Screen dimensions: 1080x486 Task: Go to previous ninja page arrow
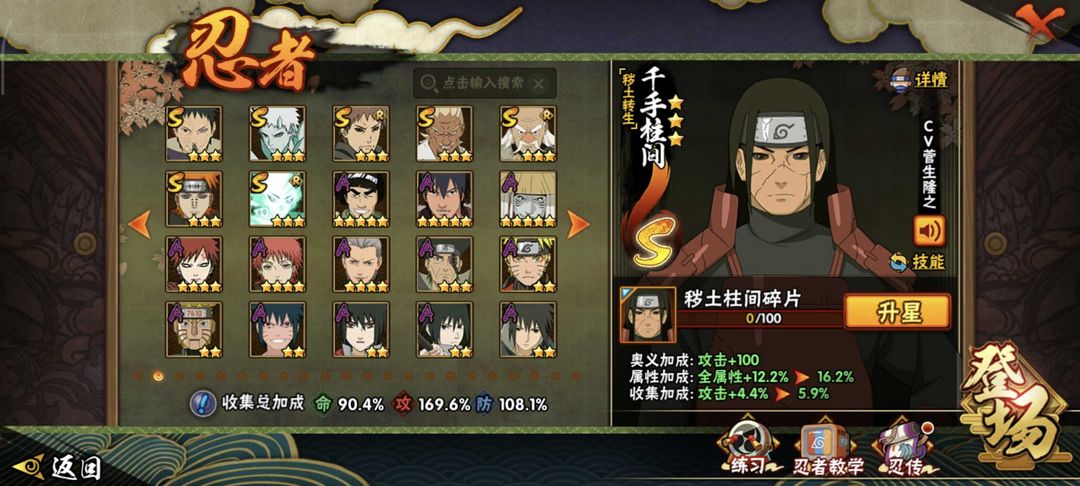140,224
